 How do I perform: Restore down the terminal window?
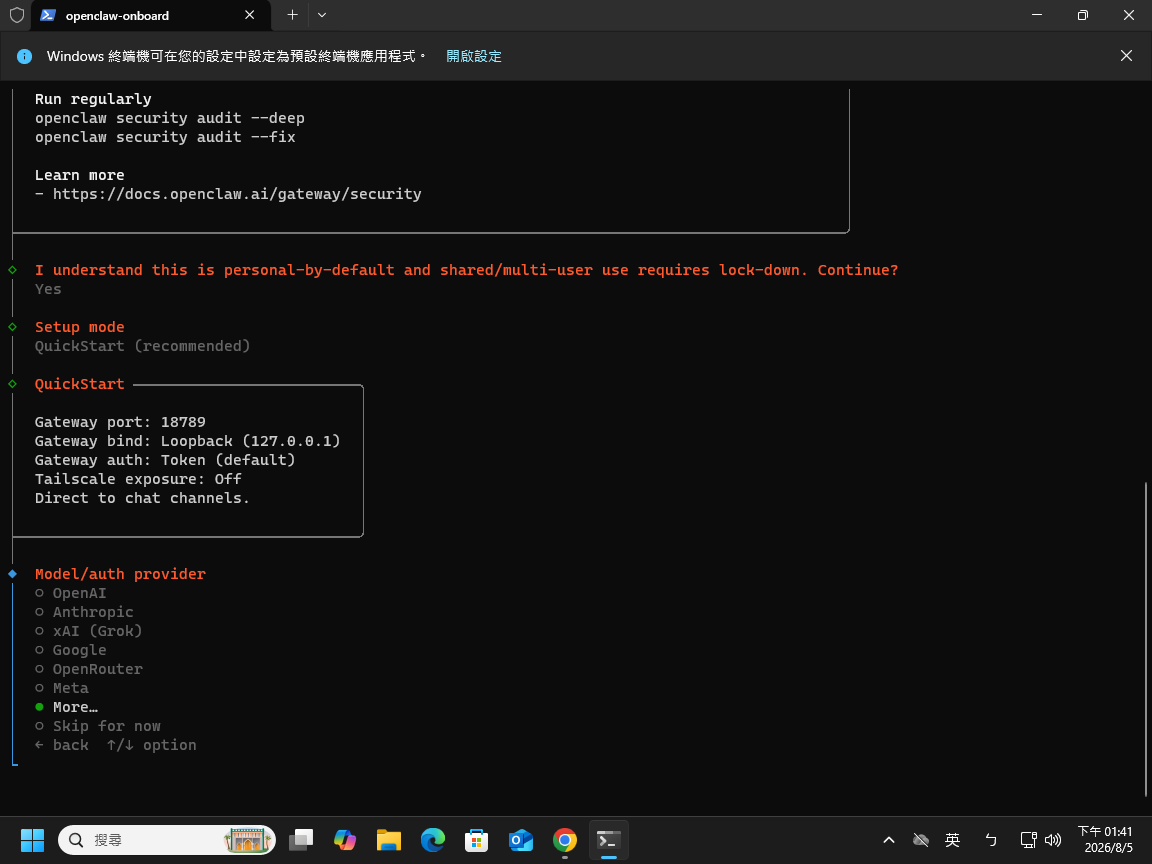[x=1082, y=15]
